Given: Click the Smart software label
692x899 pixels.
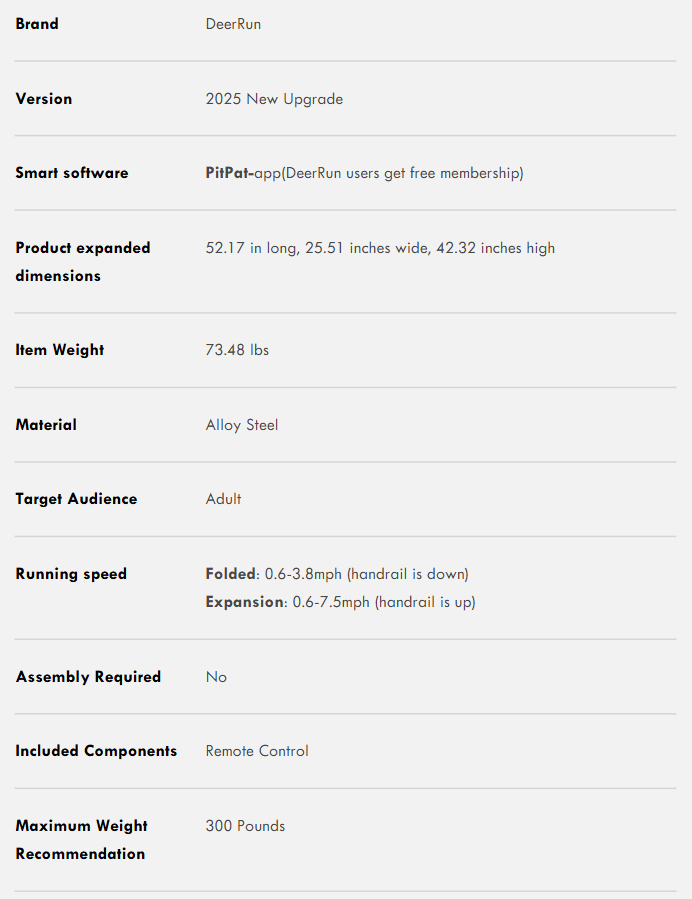Looking at the screenshot, I should (72, 173).
